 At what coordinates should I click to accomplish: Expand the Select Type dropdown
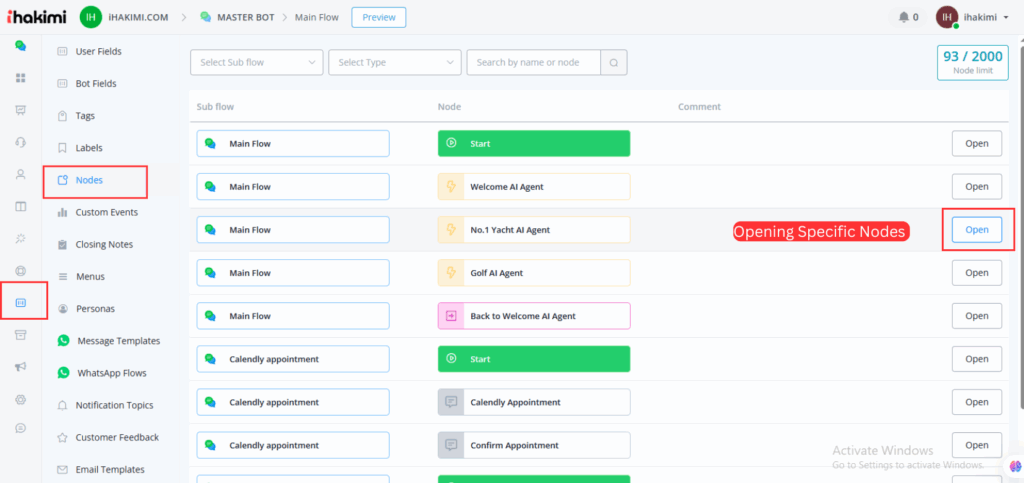(x=394, y=62)
